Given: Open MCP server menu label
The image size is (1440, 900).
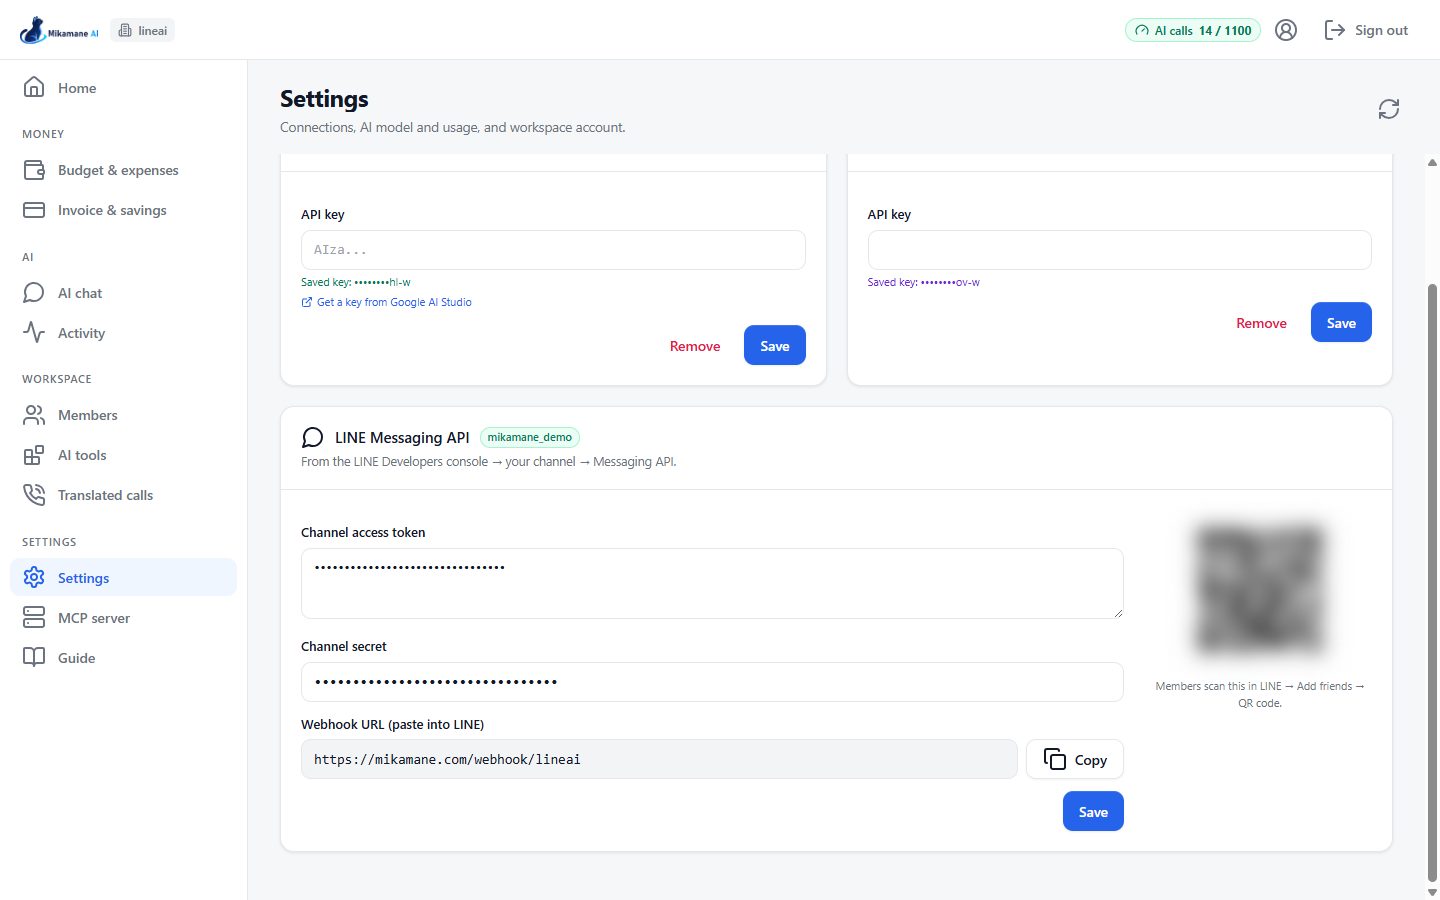Looking at the screenshot, I should coord(94,618).
